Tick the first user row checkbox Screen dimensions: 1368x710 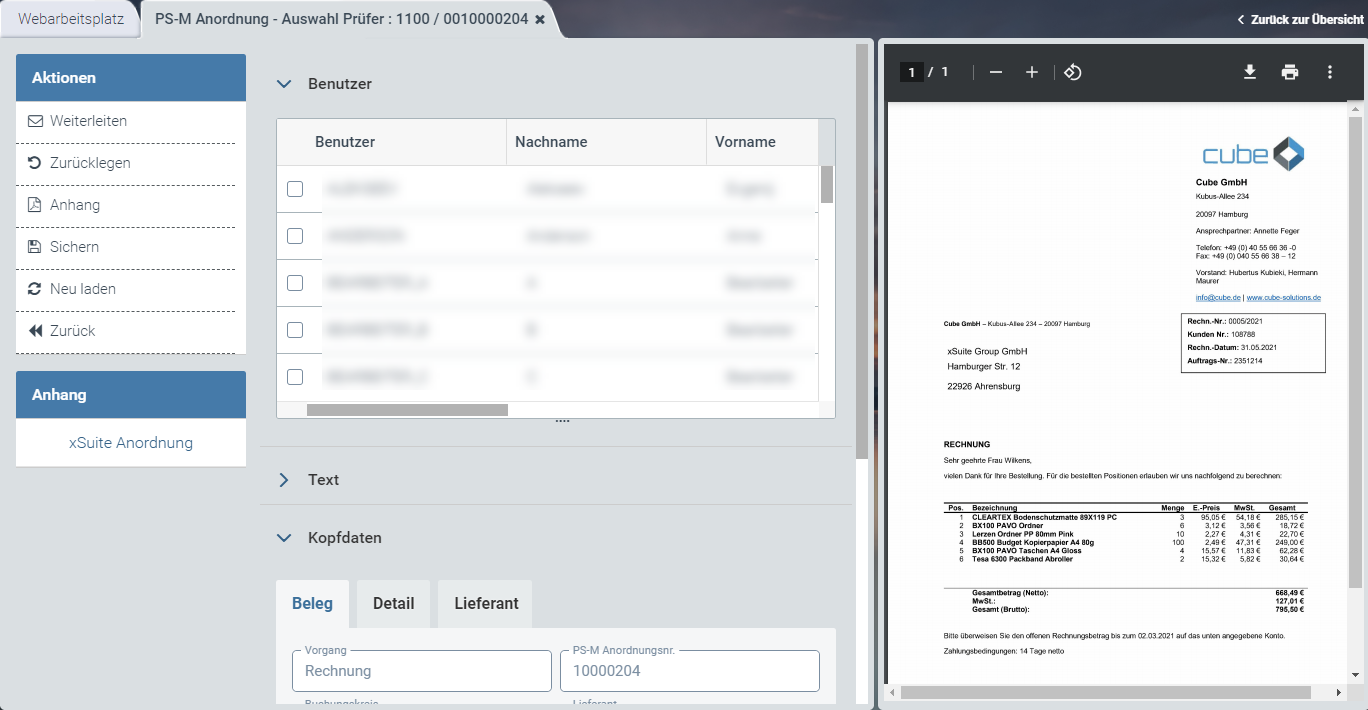[295, 189]
